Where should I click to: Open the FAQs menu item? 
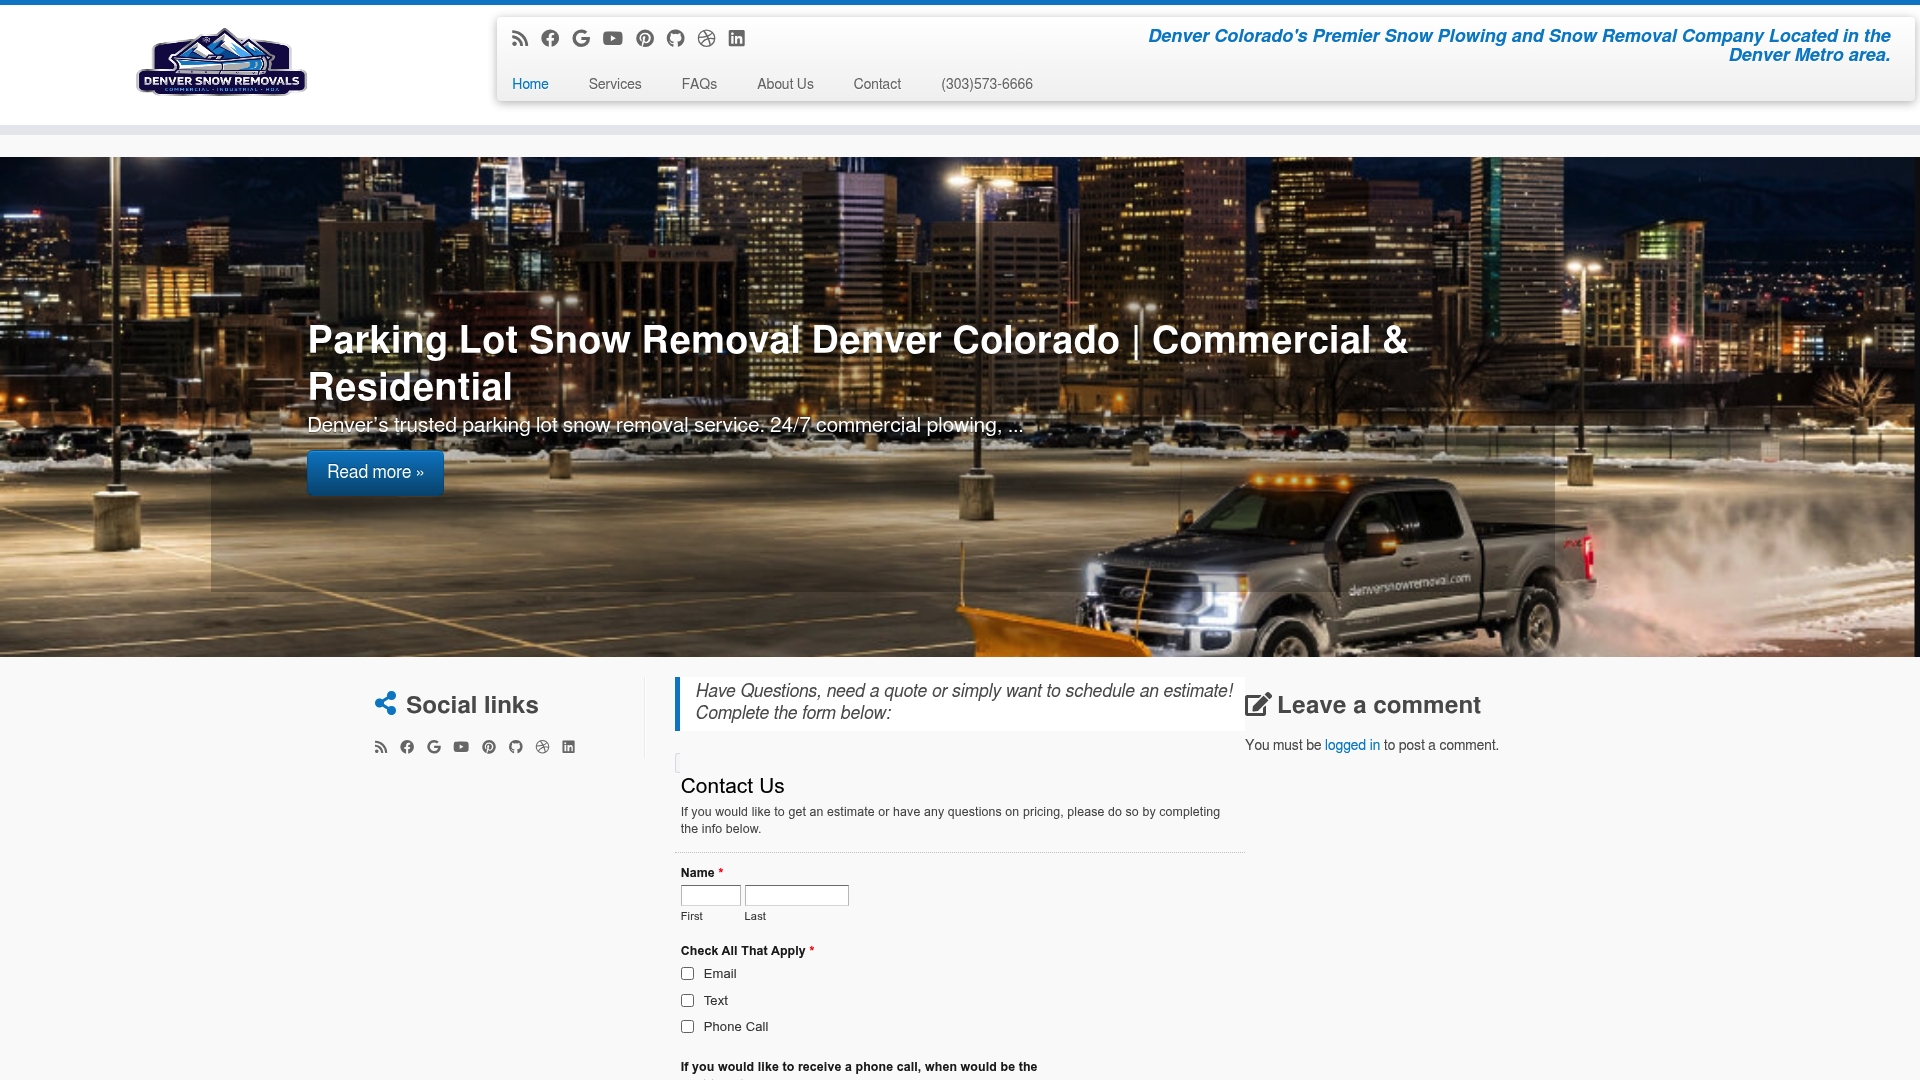[699, 84]
